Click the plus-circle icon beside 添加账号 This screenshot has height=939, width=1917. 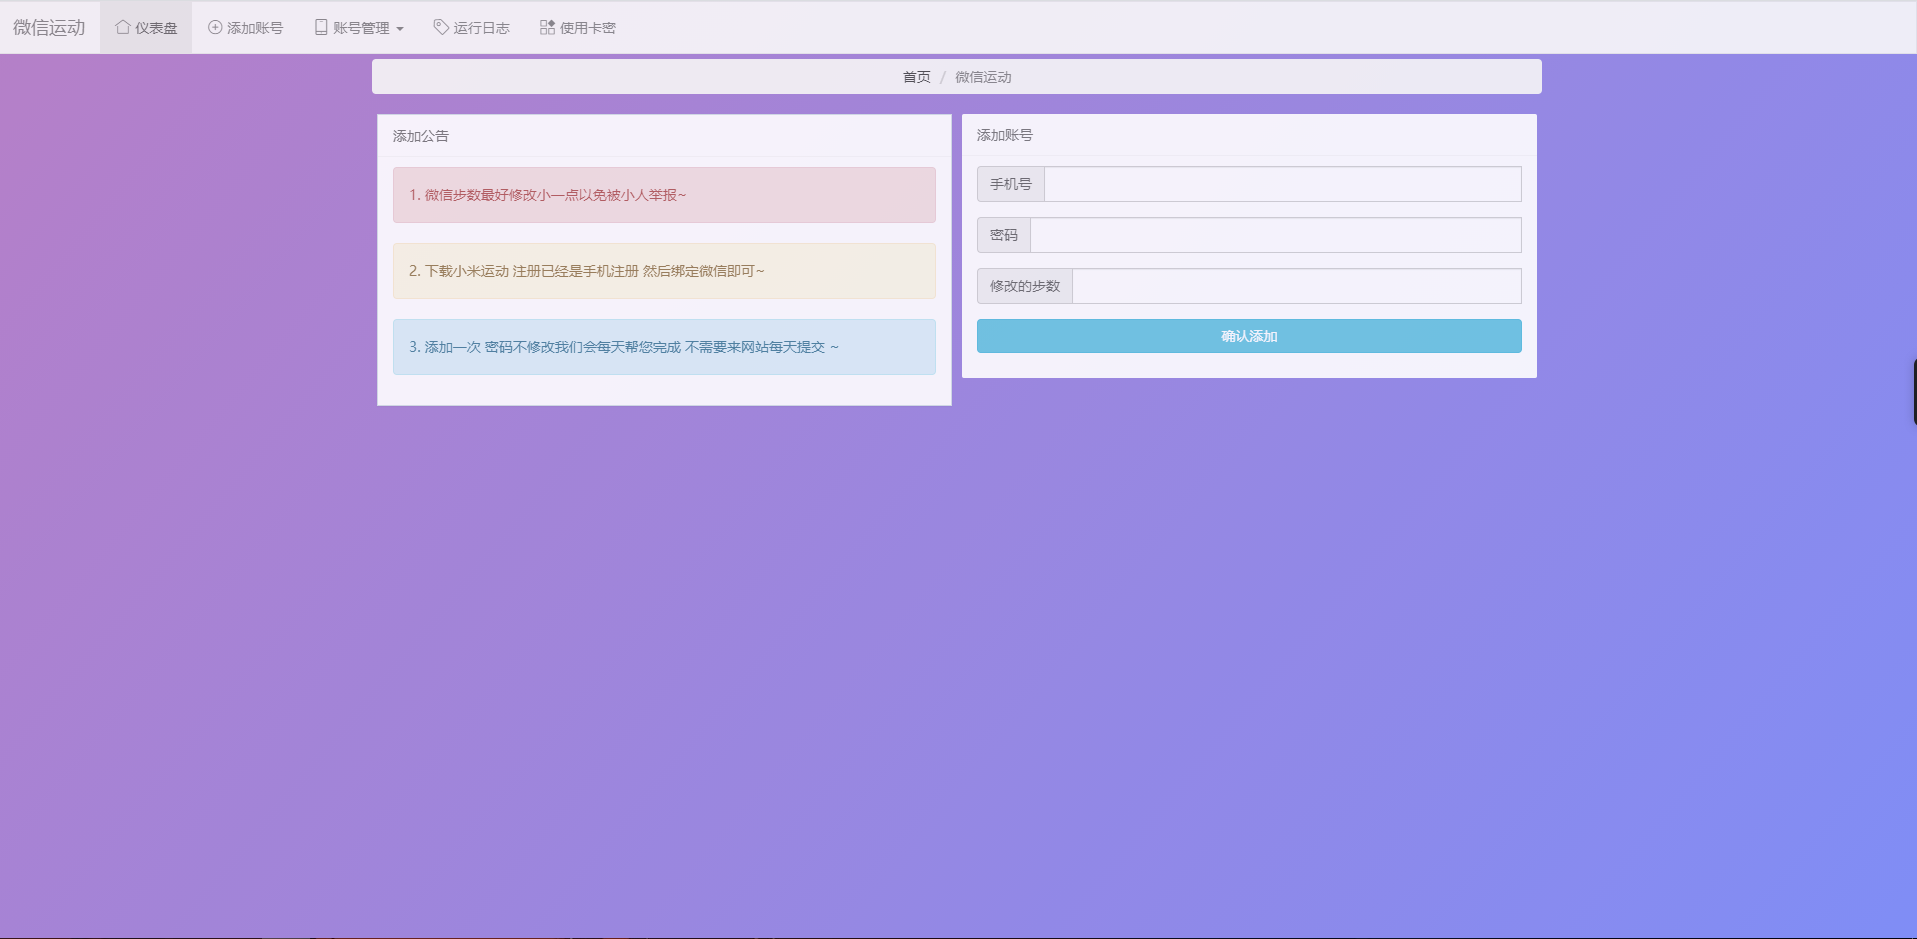coord(215,27)
